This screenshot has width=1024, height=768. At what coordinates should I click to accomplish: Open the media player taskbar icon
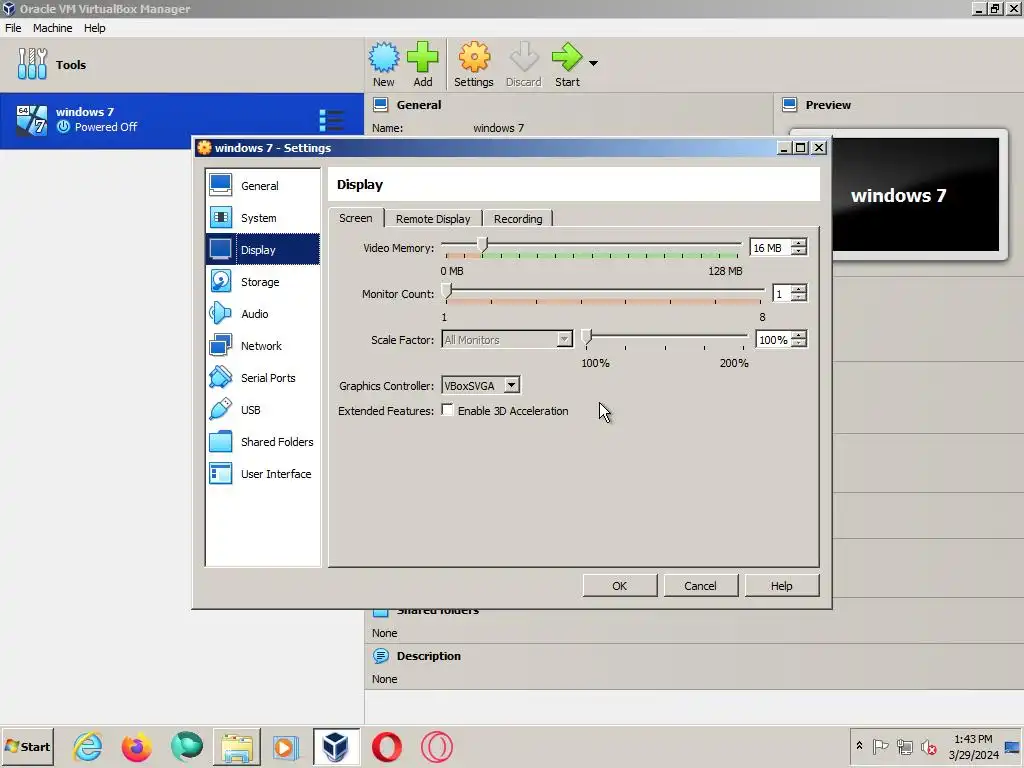pos(285,746)
